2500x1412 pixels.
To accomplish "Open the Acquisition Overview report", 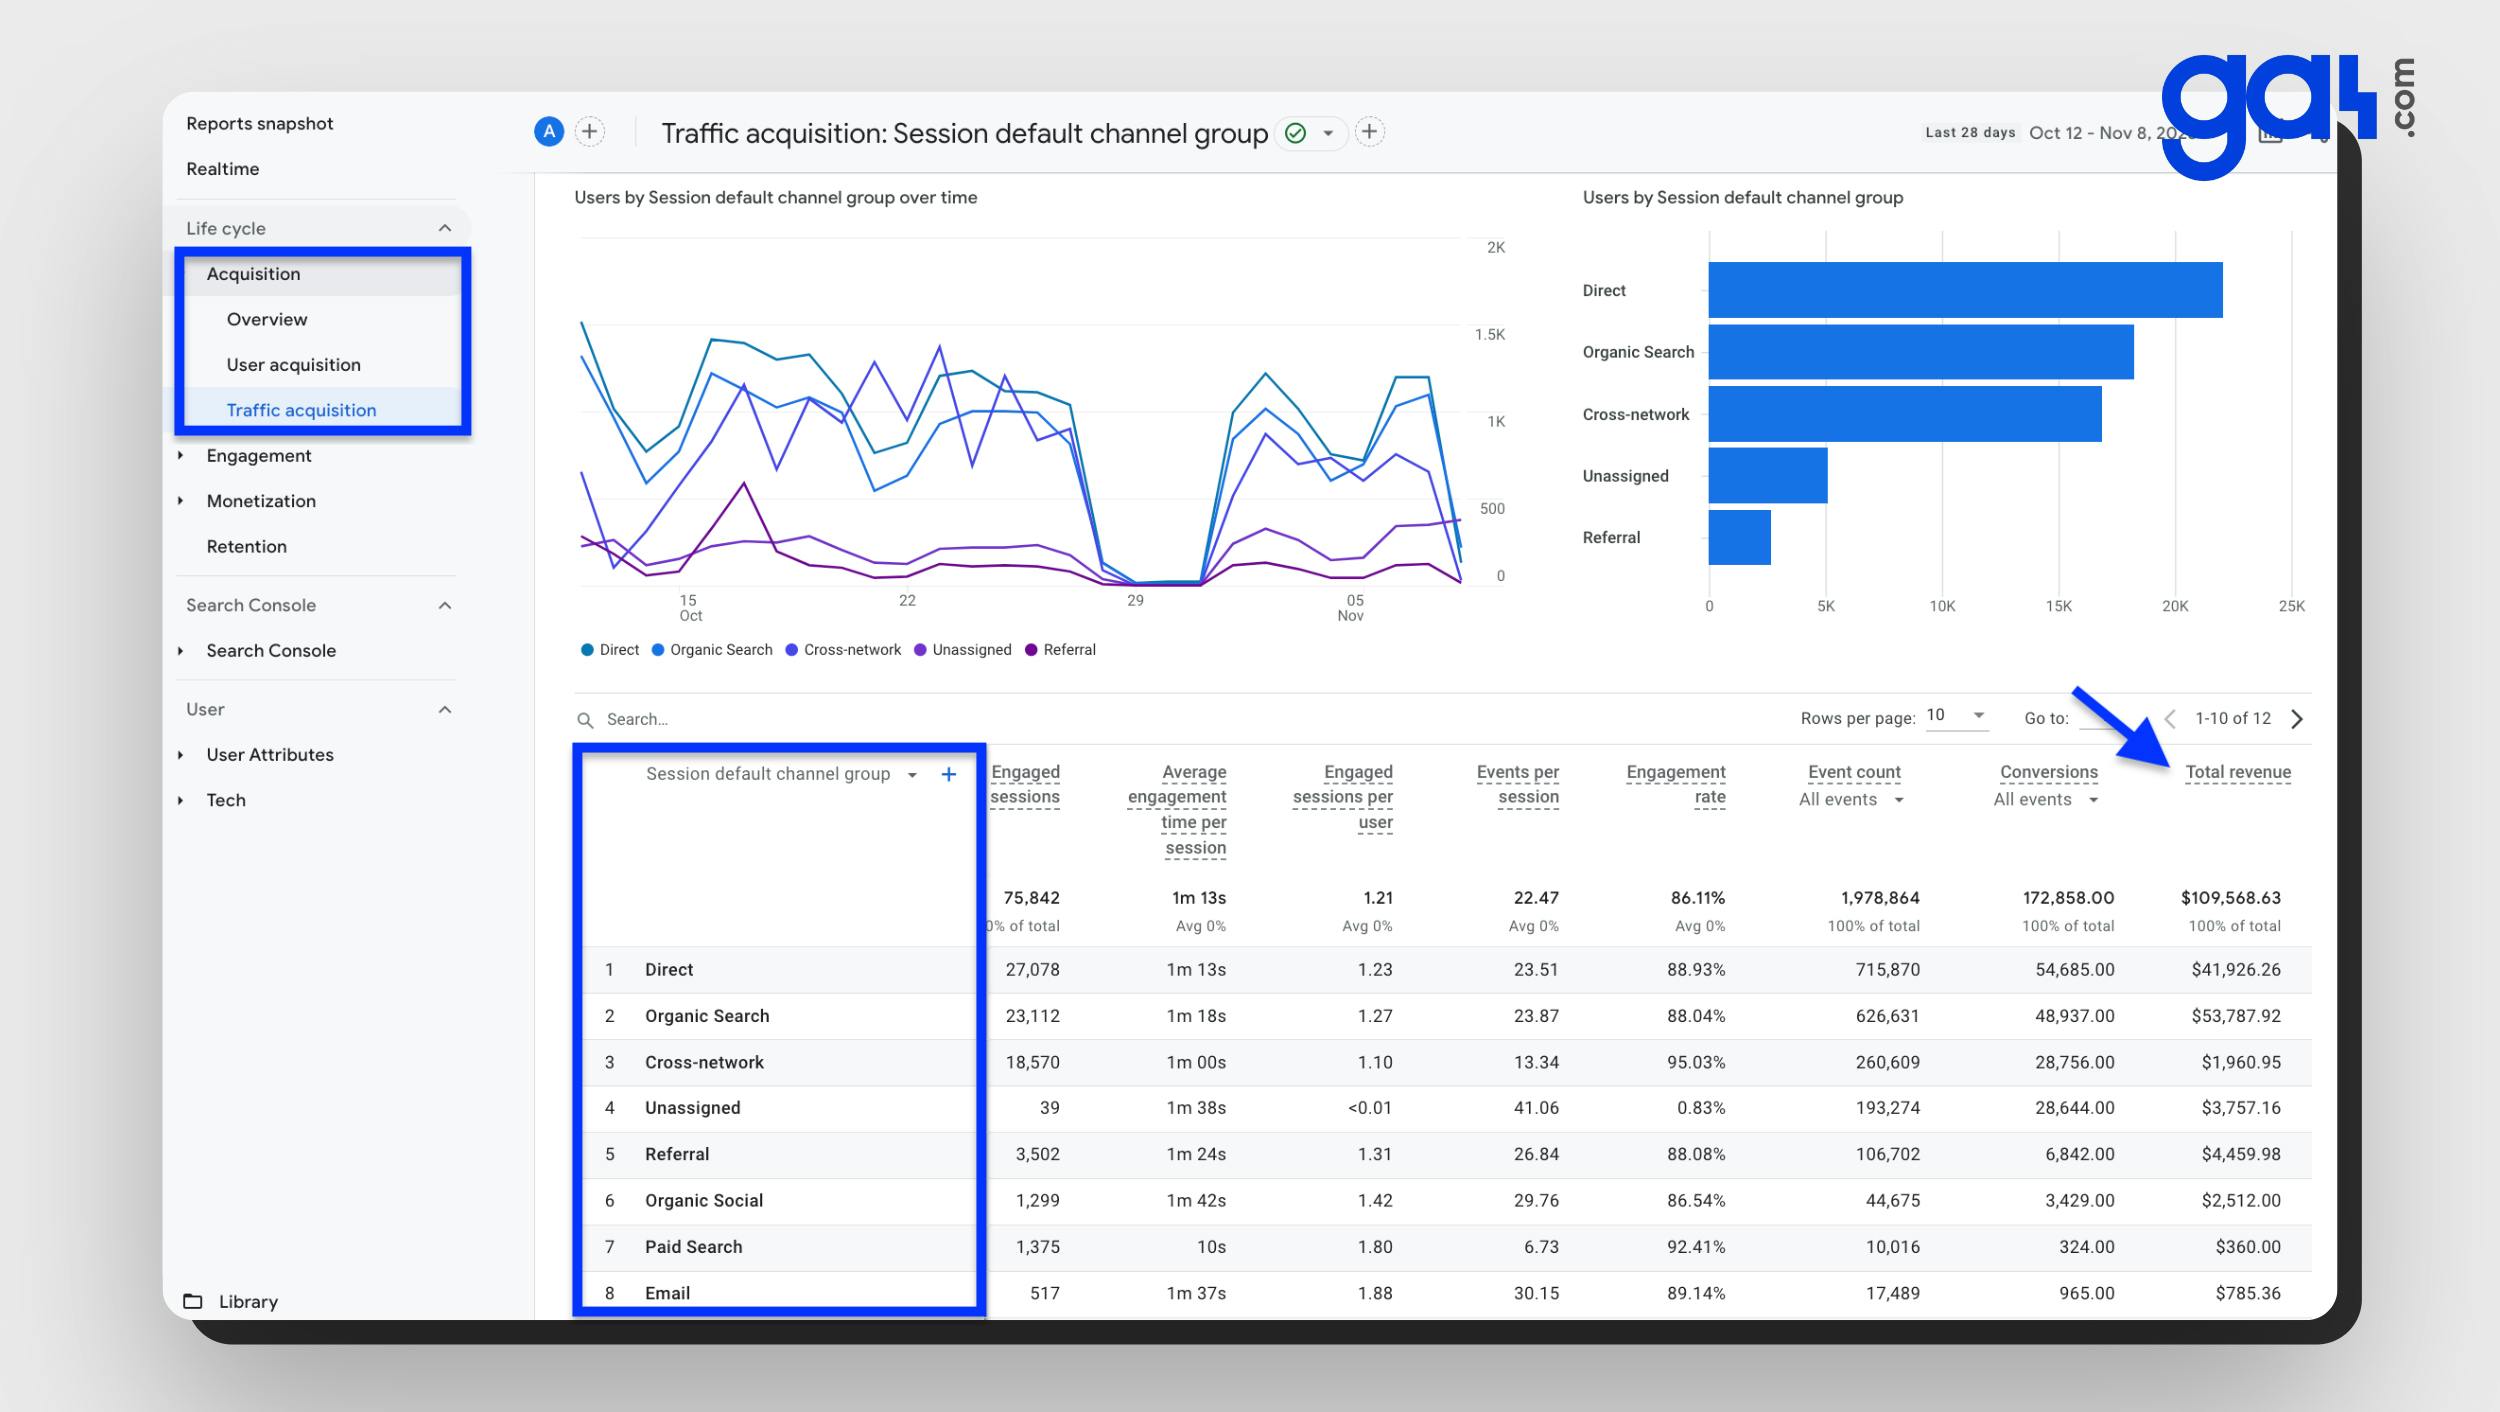I will point(267,319).
